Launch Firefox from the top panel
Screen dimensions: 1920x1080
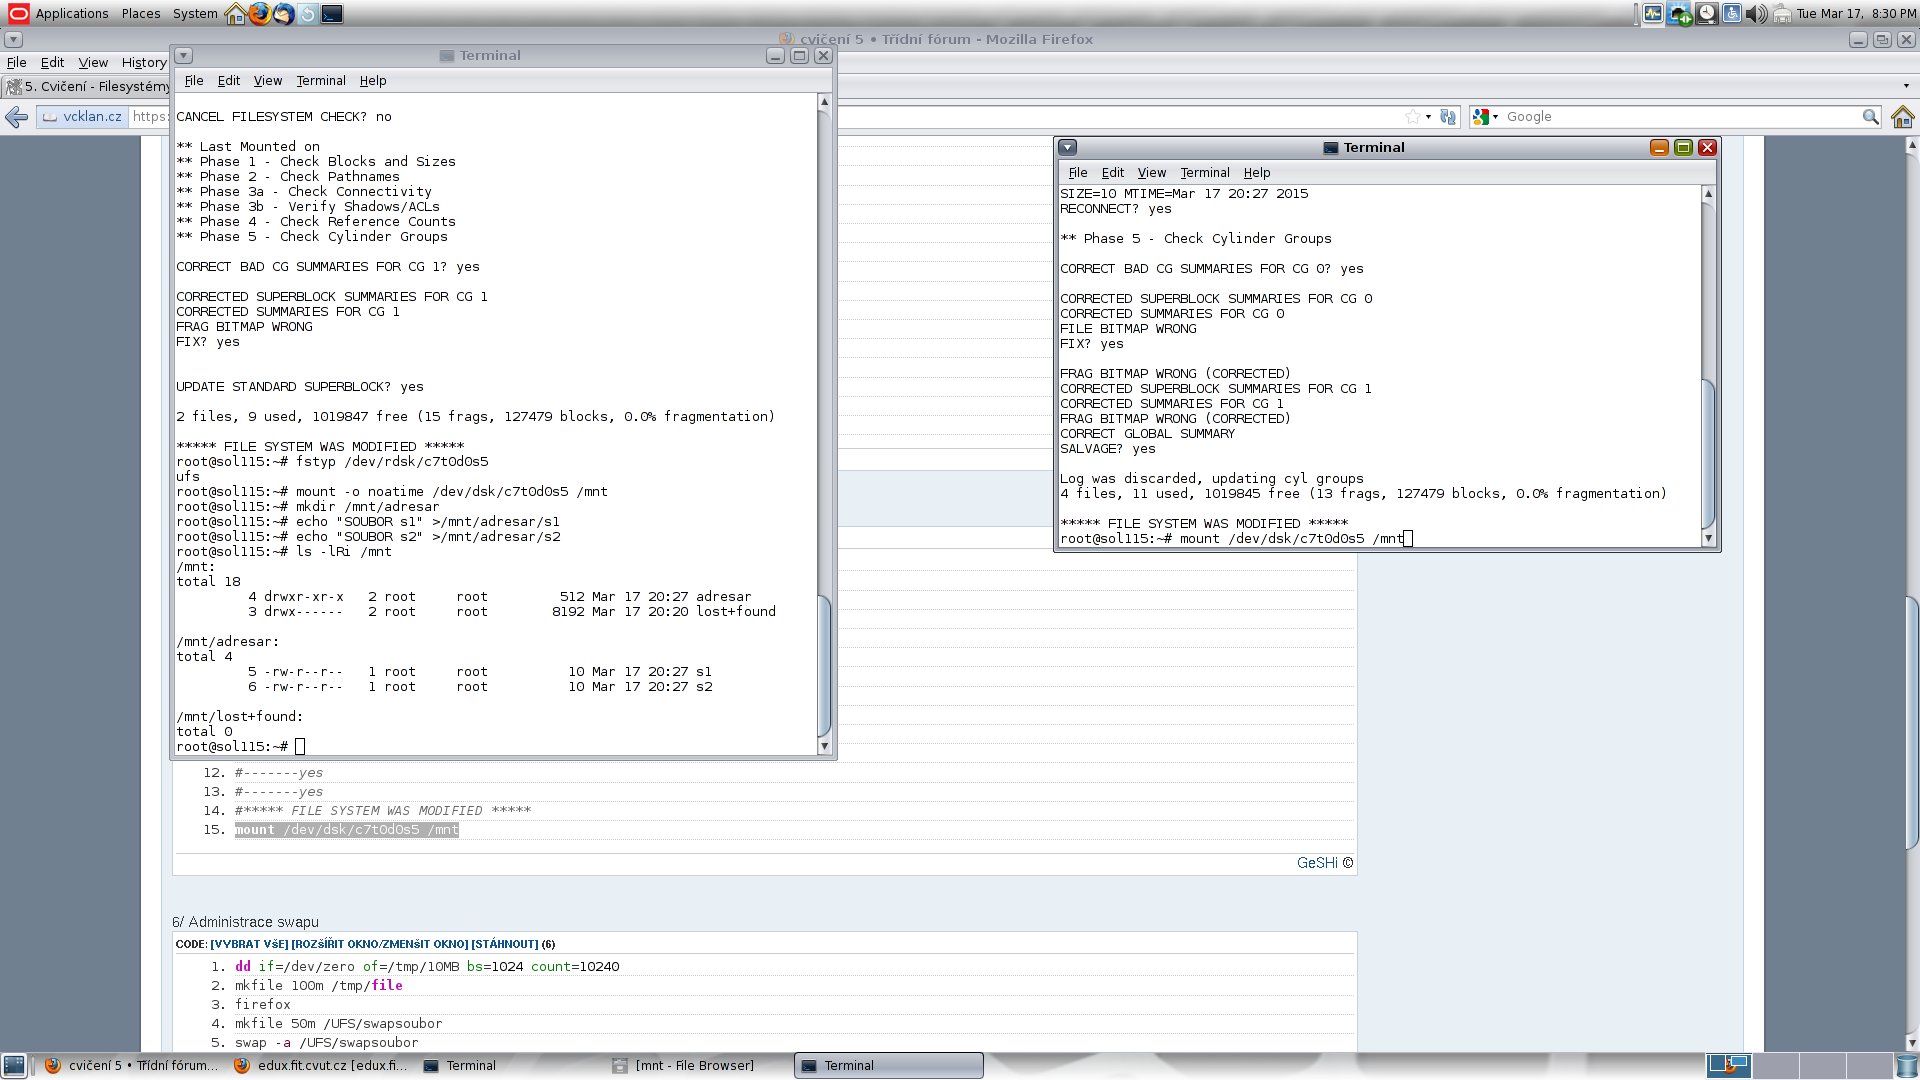(x=260, y=14)
